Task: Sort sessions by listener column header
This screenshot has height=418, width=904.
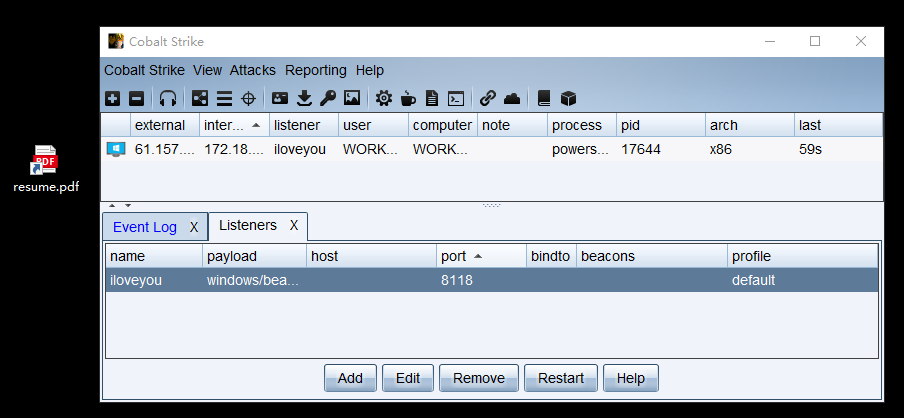Action: (303, 125)
